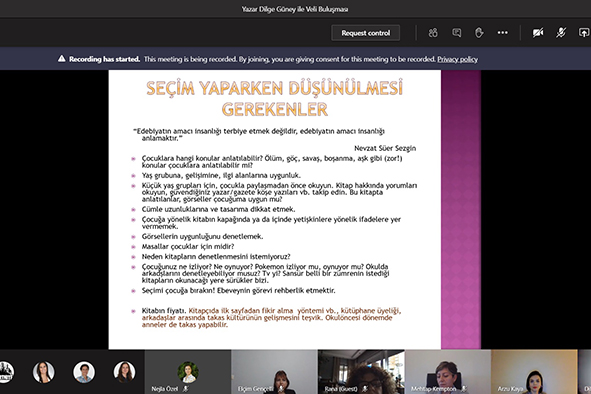
Task: Click the long dark-haired woman avatar
Action: click(x=43, y=372)
